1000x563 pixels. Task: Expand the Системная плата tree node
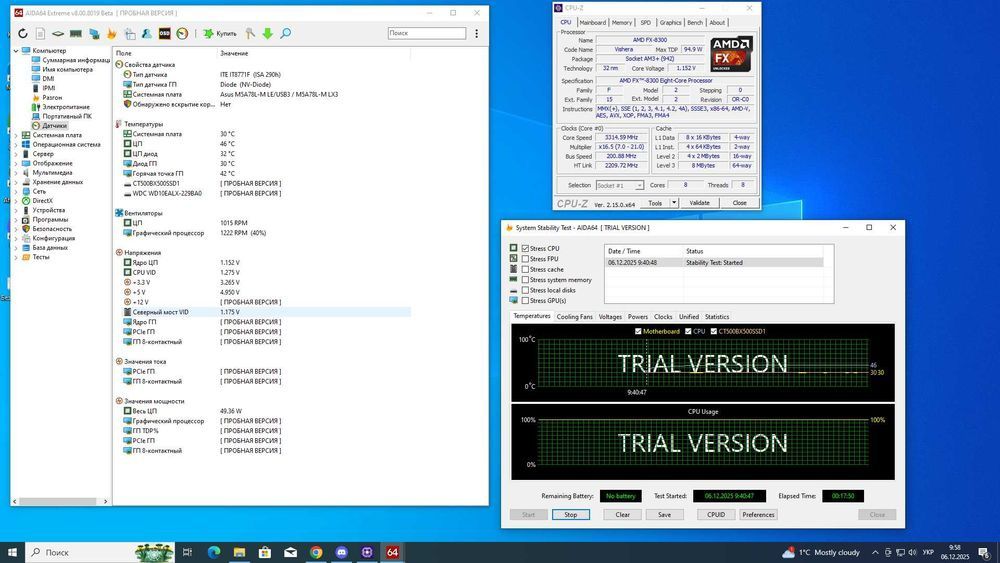click(16, 135)
